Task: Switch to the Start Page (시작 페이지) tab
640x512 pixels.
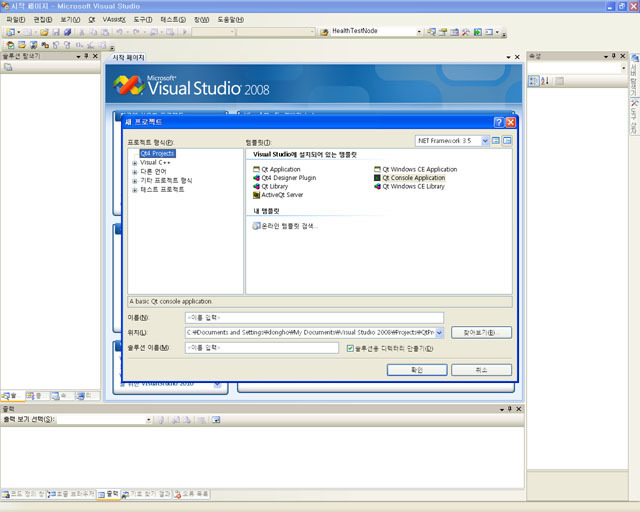Action: coord(128,58)
